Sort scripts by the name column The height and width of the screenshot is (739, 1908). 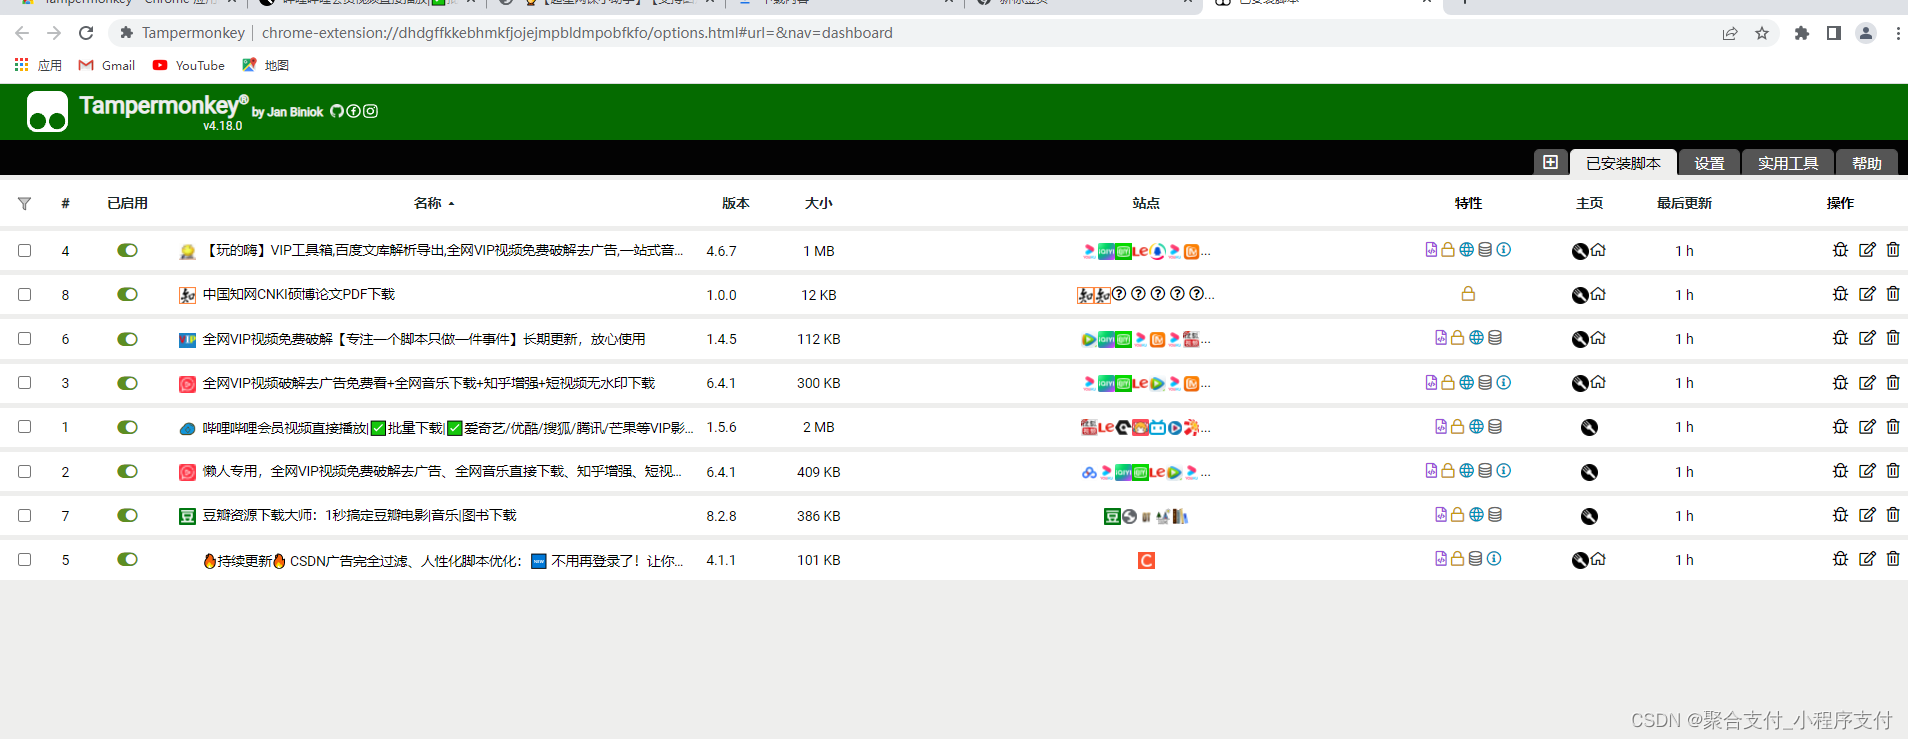point(428,203)
